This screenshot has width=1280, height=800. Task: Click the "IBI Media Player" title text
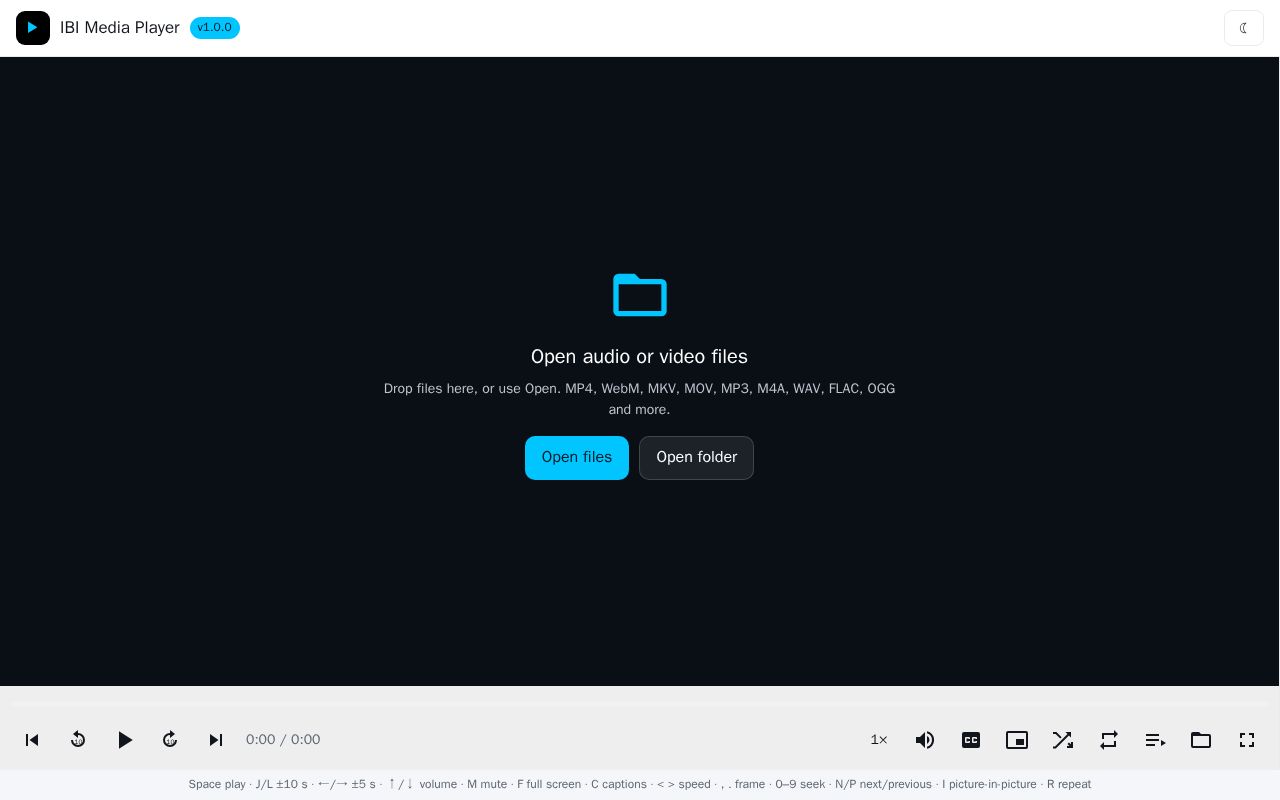coord(120,28)
